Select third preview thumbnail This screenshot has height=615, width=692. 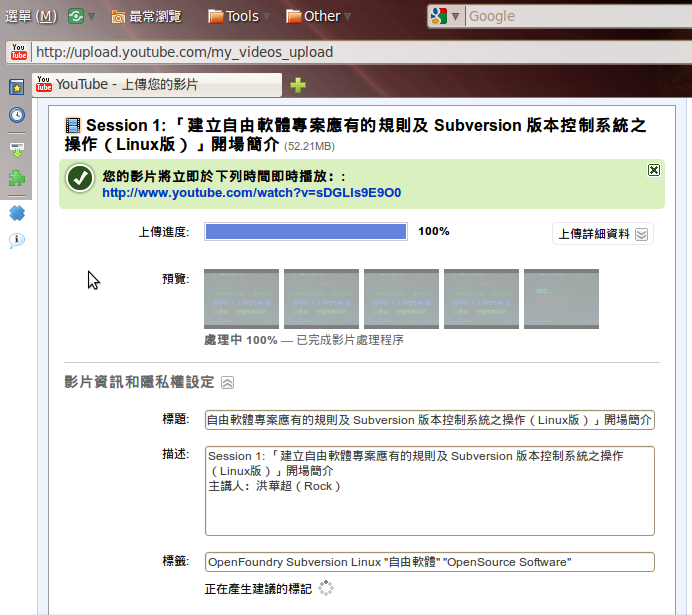tap(402, 299)
